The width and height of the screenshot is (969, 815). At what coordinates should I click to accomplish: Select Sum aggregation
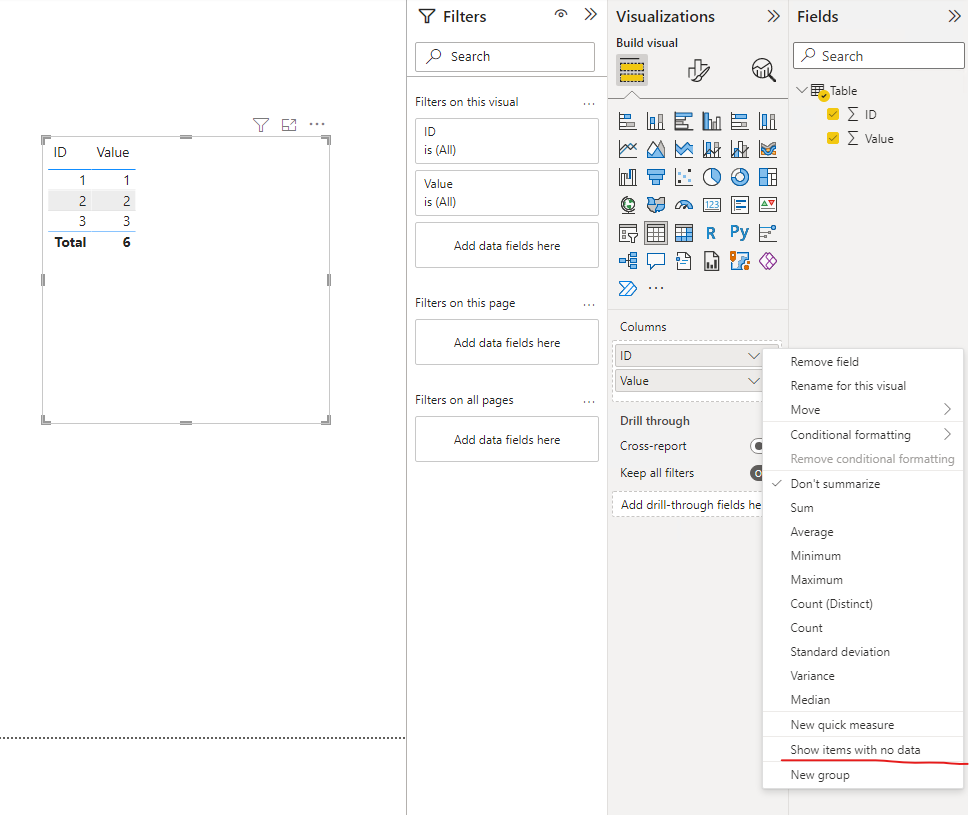(x=863, y=508)
